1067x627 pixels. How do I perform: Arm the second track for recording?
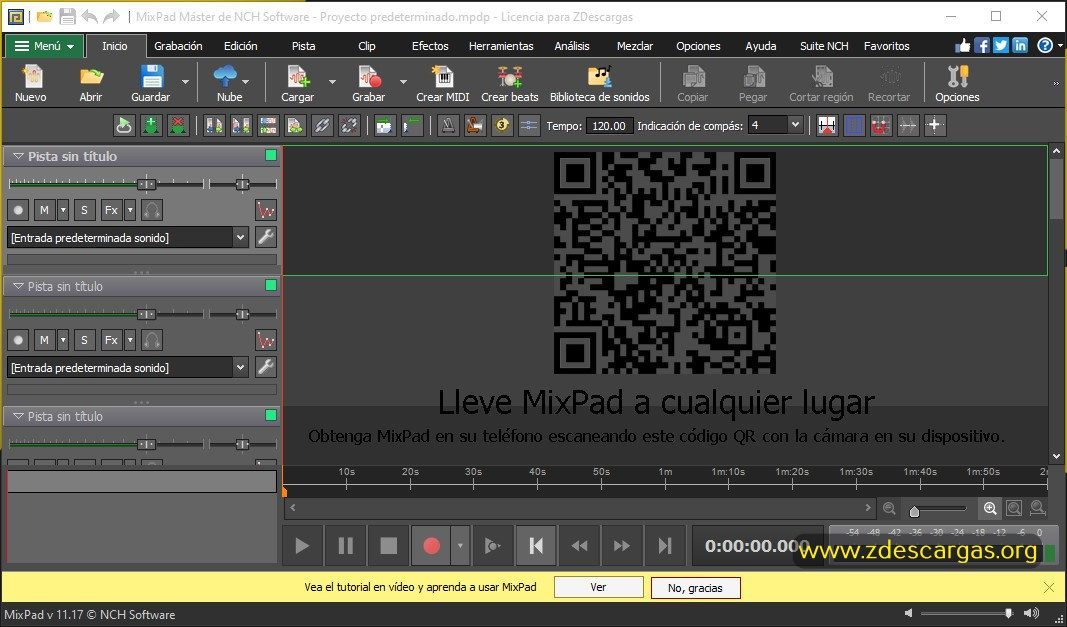click(x=18, y=340)
